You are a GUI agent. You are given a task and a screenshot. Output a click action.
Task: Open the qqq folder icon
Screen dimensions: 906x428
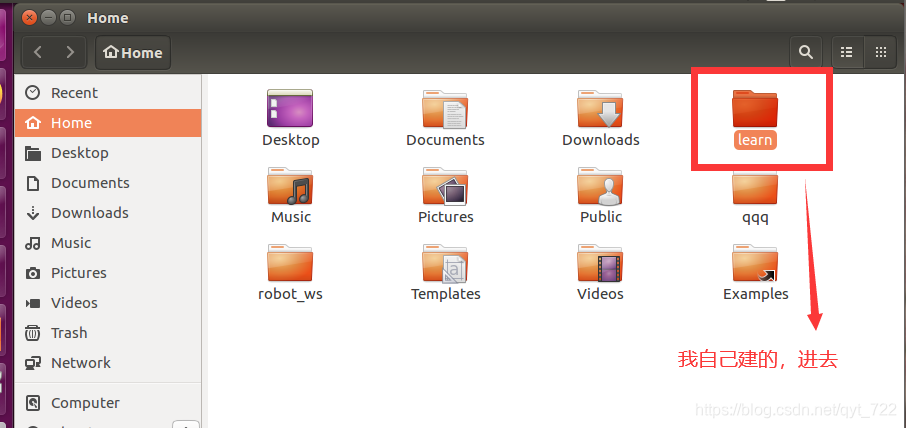(x=755, y=187)
